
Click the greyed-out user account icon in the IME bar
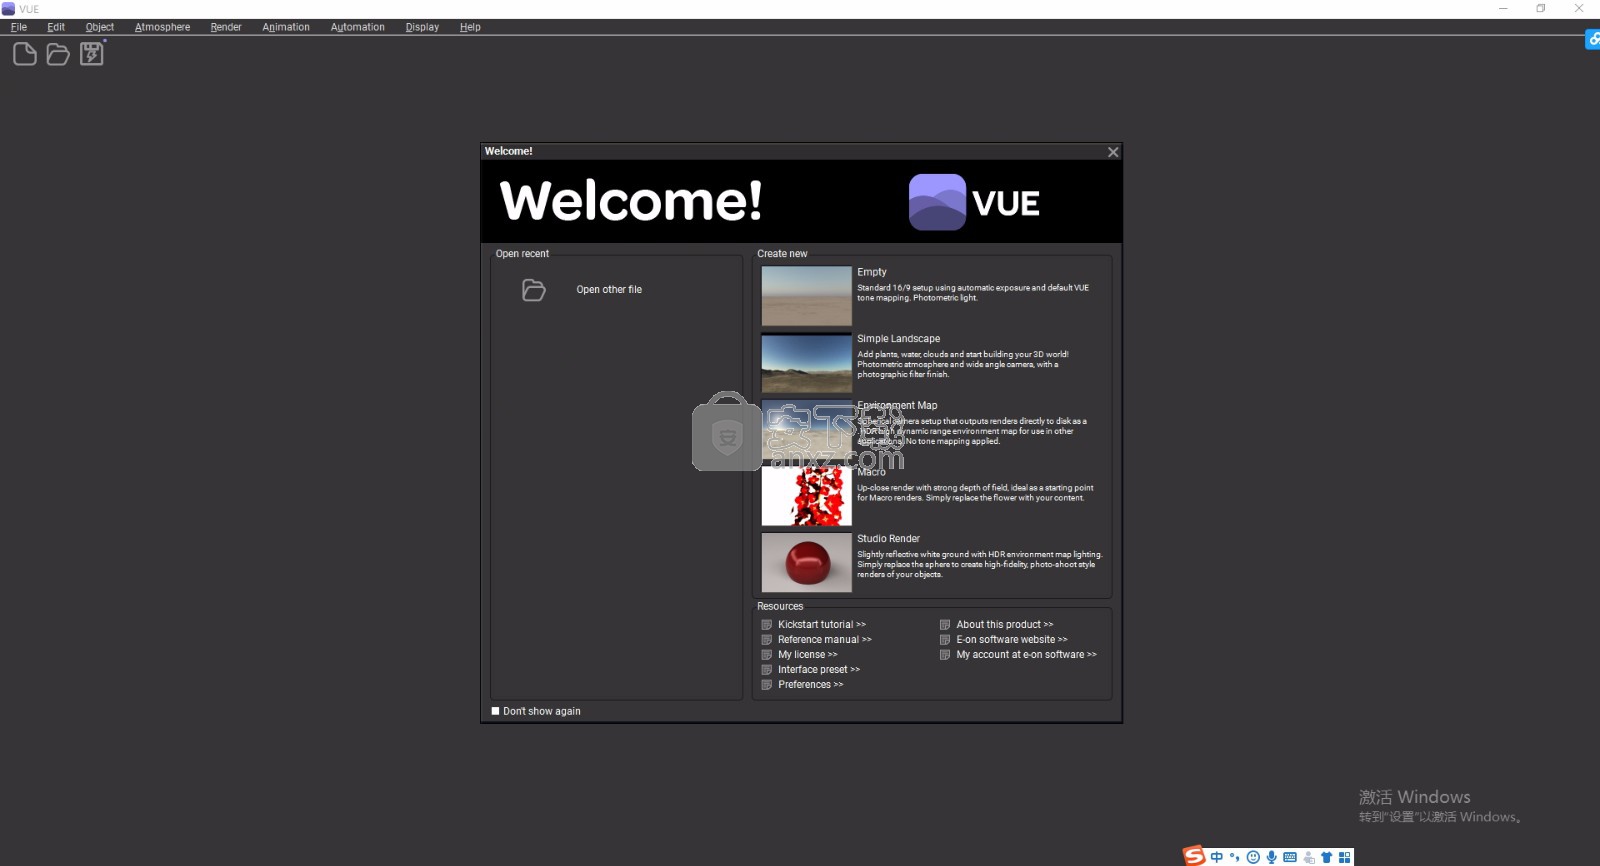click(x=1309, y=857)
